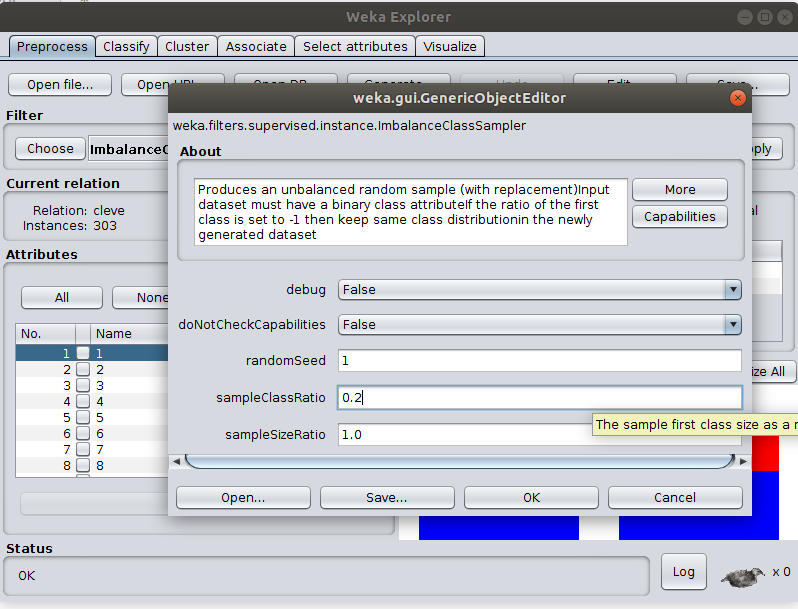The height and width of the screenshot is (609, 798).
Task: Select All attributes button
Action: [x=62, y=298]
